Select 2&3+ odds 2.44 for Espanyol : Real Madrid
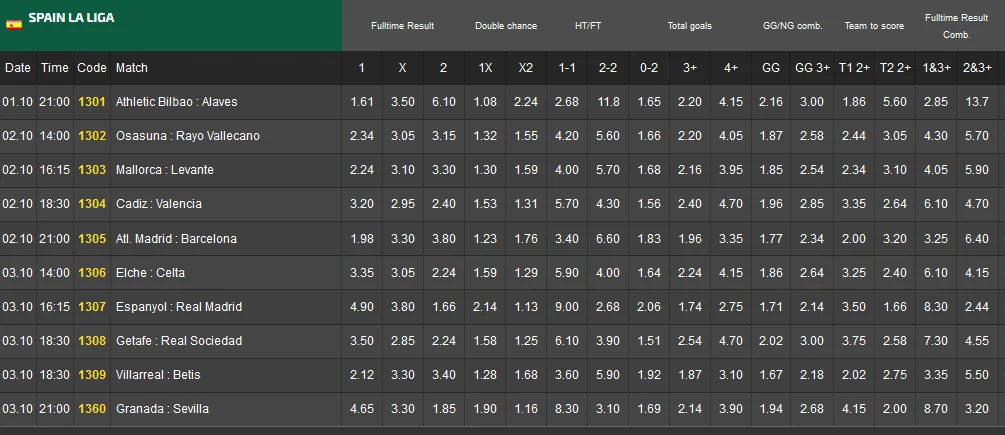The height and width of the screenshot is (435, 1005). click(977, 307)
